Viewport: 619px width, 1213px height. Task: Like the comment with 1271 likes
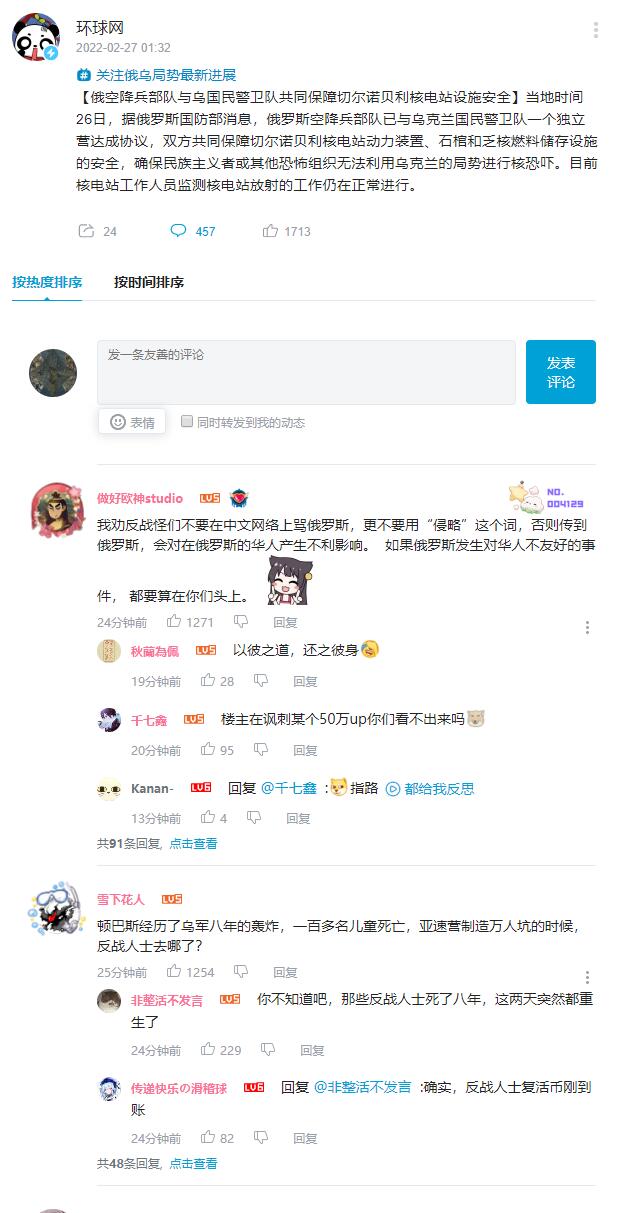point(174,621)
